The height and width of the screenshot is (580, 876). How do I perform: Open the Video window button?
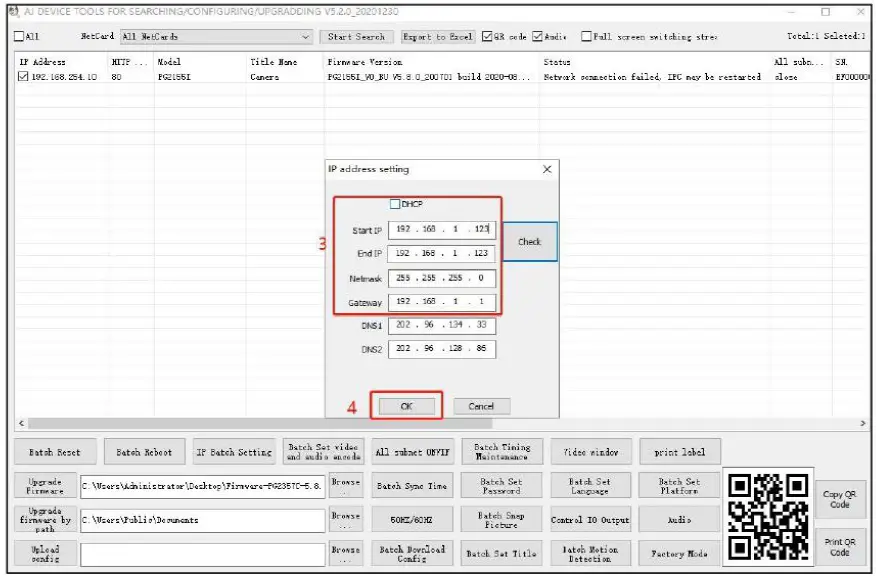(591, 452)
